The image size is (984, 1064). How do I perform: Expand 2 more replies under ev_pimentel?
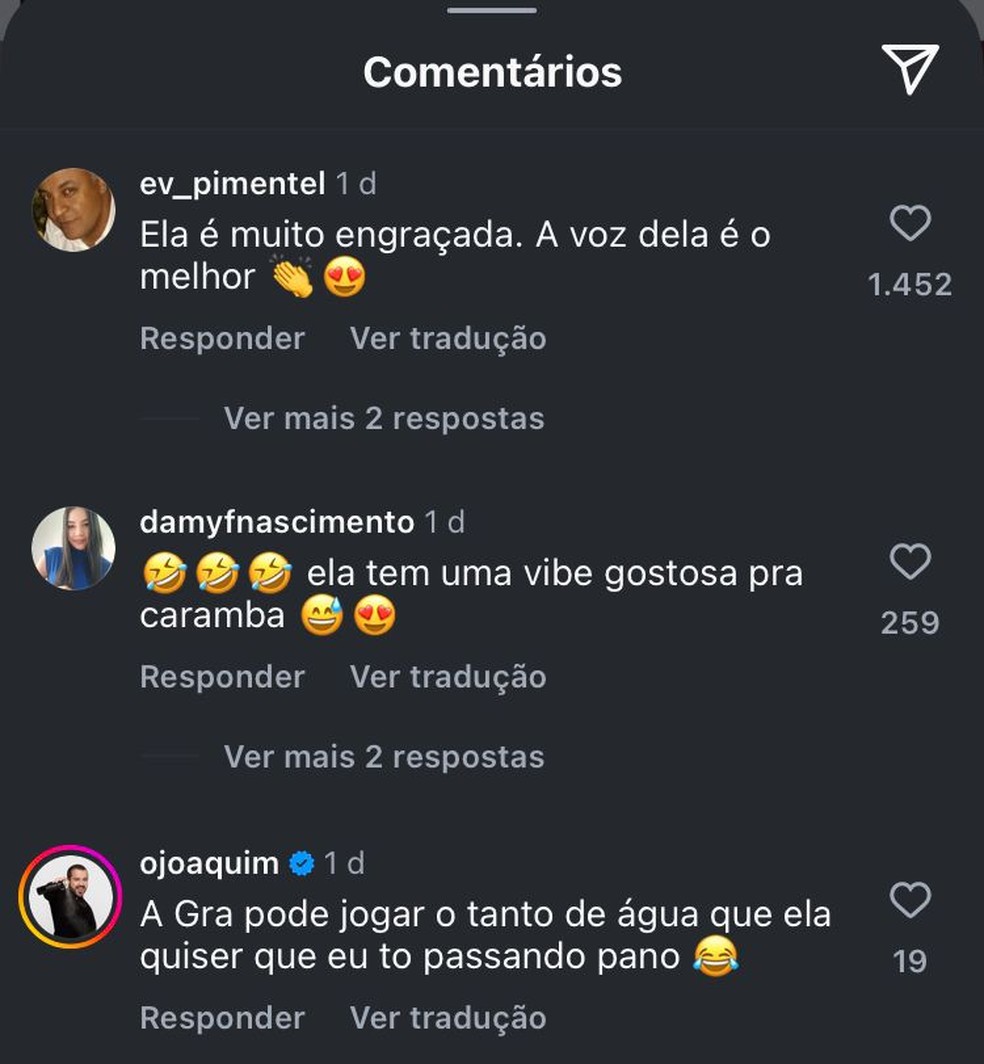(x=384, y=418)
